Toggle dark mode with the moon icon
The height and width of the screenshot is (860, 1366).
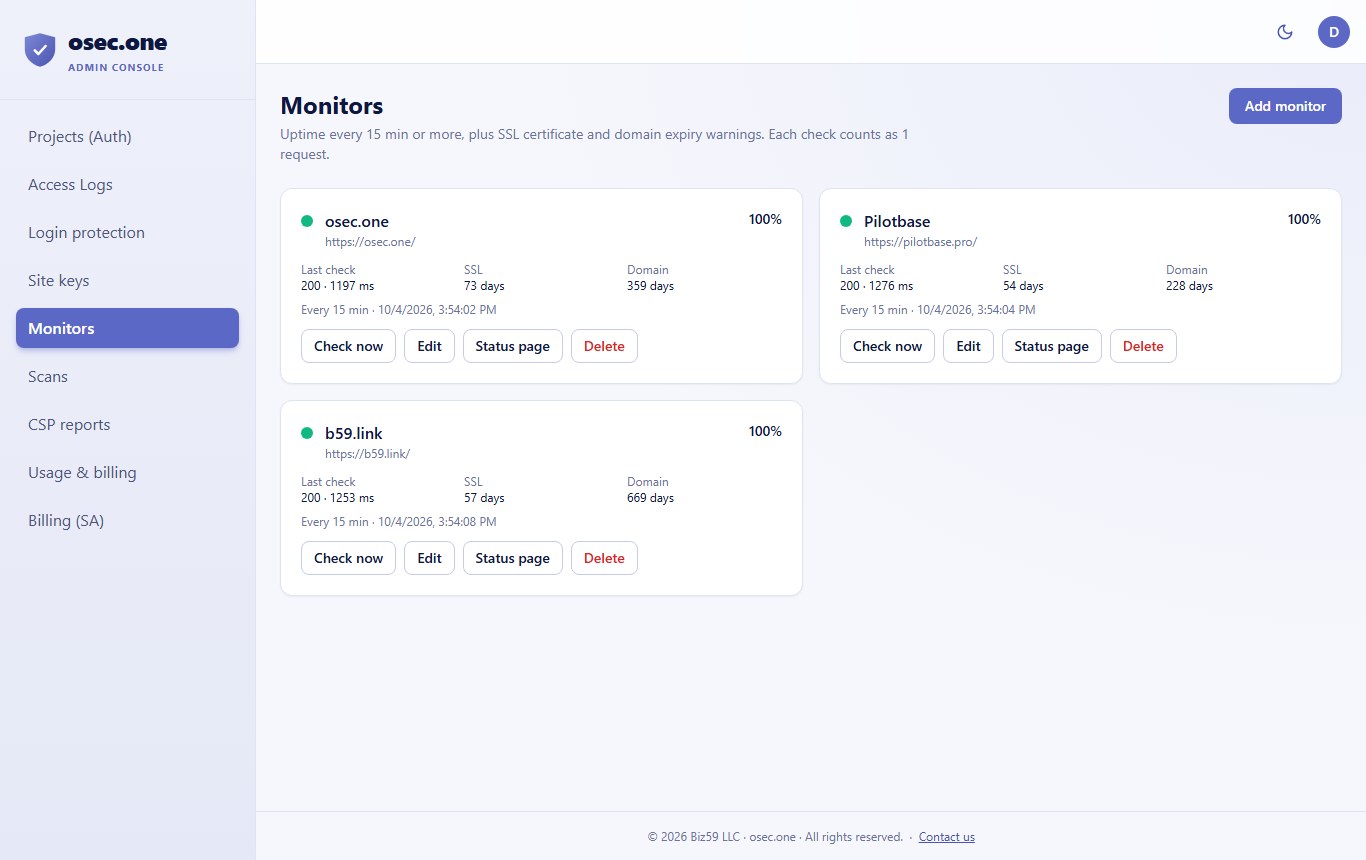1286,32
